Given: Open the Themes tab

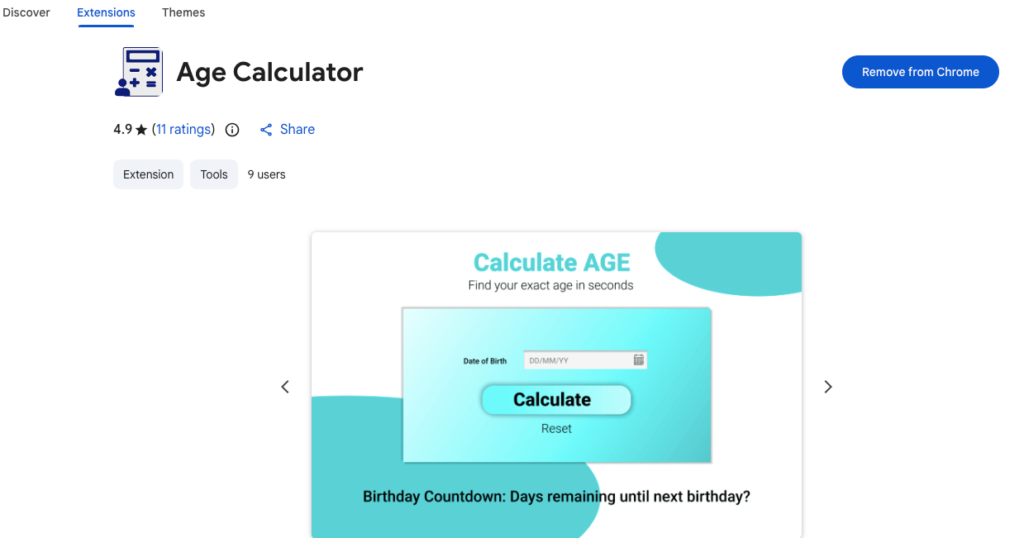Looking at the screenshot, I should pos(183,13).
